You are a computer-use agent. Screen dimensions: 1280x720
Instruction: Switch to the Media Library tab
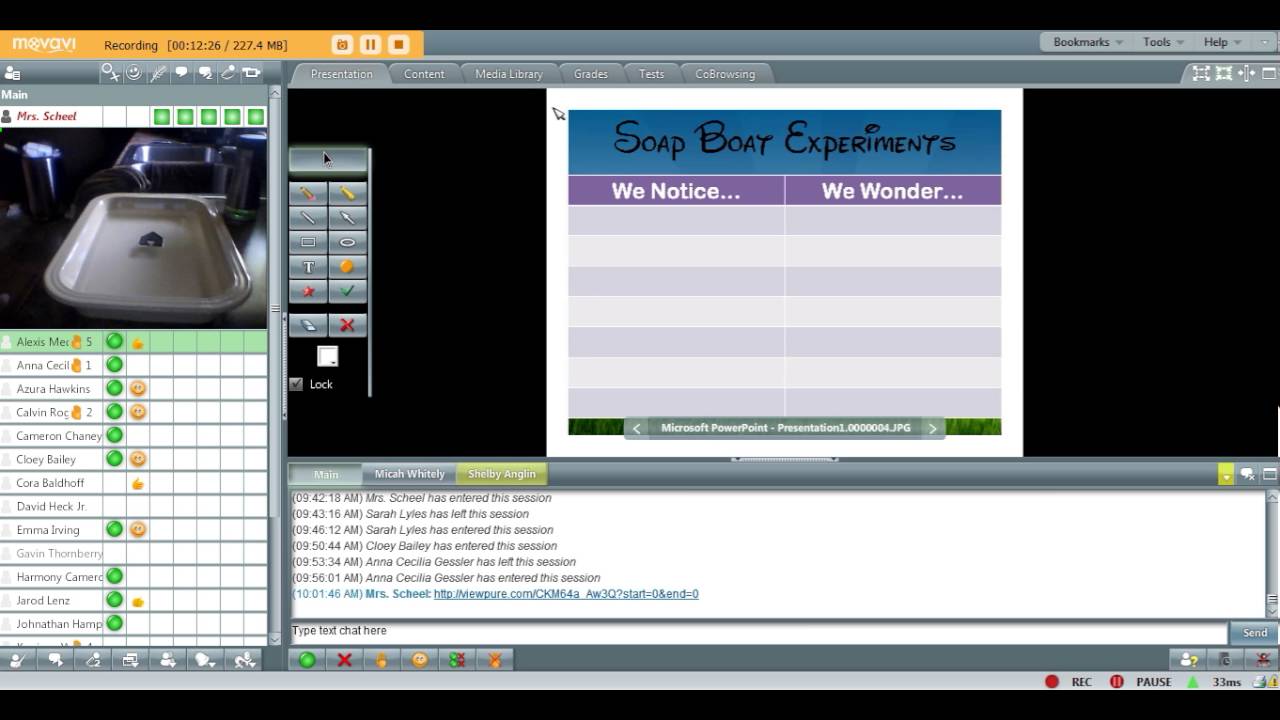pos(509,74)
